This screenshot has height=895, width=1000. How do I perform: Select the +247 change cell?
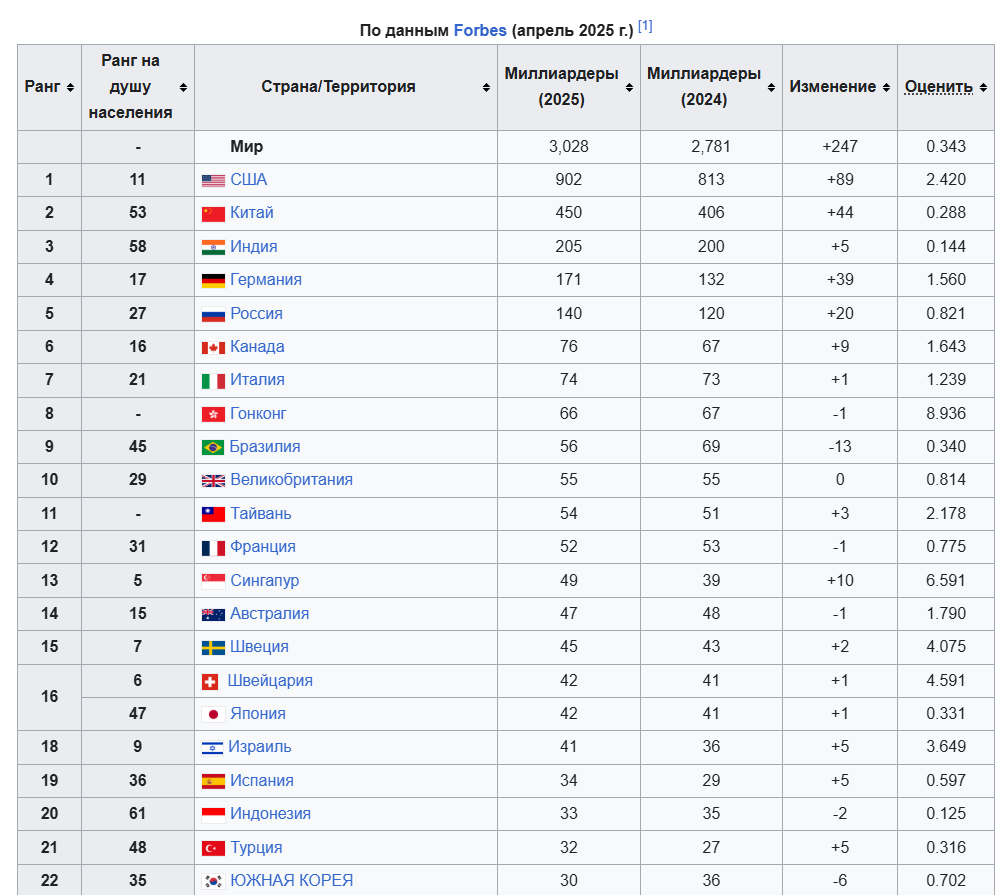click(x=840, y=147)
